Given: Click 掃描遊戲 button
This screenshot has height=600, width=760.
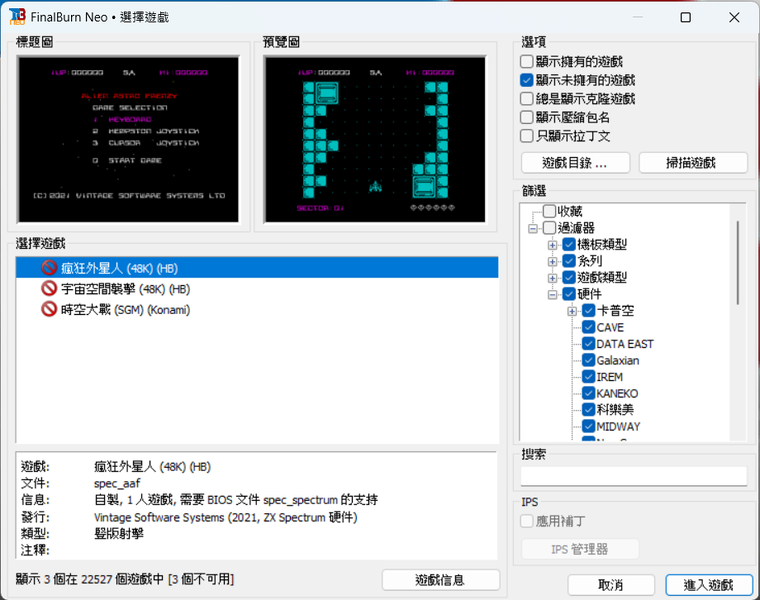Looking at the screenshot, I should pos(693,163).
